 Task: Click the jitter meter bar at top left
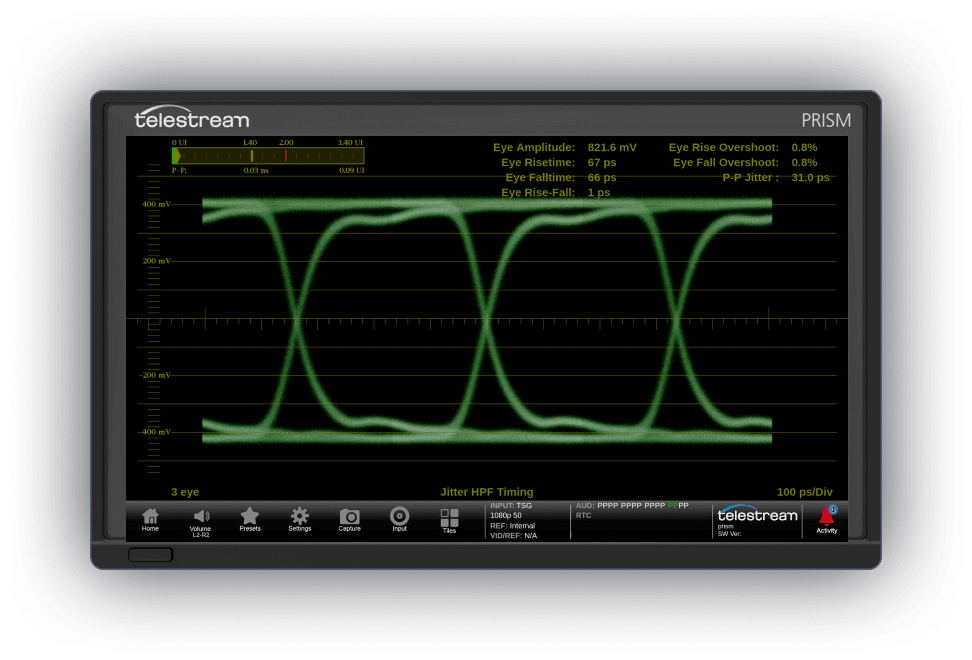(268, 156)
